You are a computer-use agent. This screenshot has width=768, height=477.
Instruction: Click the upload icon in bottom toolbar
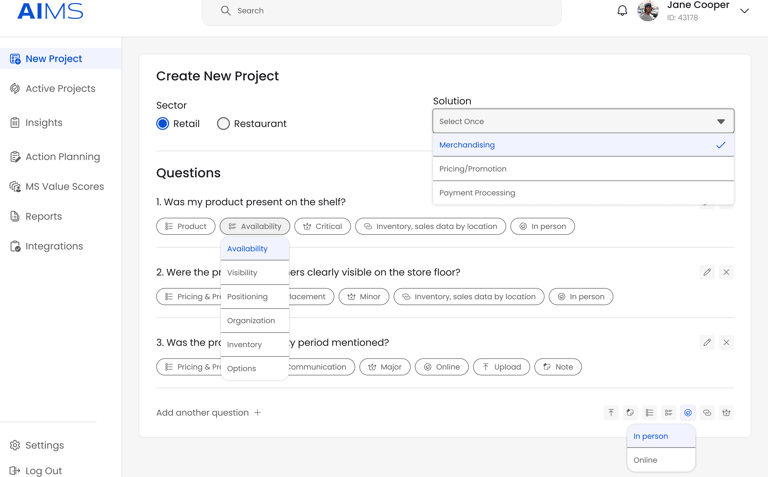click(x=611, y=412)
